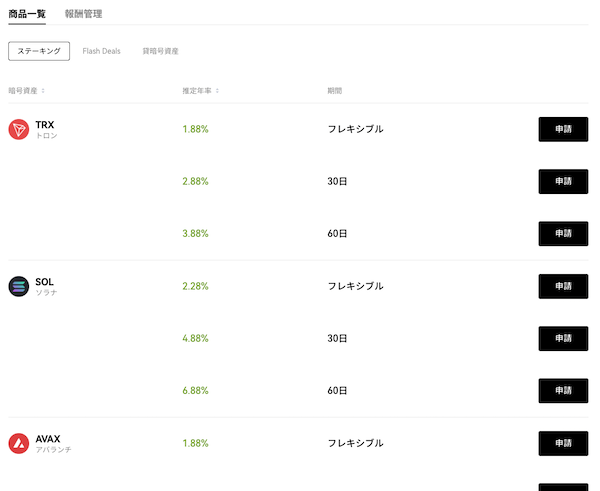Click the AVAX Avalanche coin icon
This screenshot has width=600, height=491.
19,443
